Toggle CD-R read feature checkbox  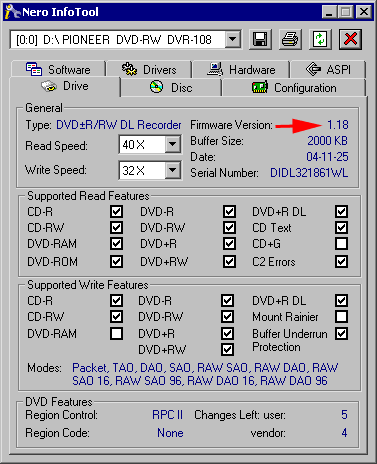click(116, 211)
